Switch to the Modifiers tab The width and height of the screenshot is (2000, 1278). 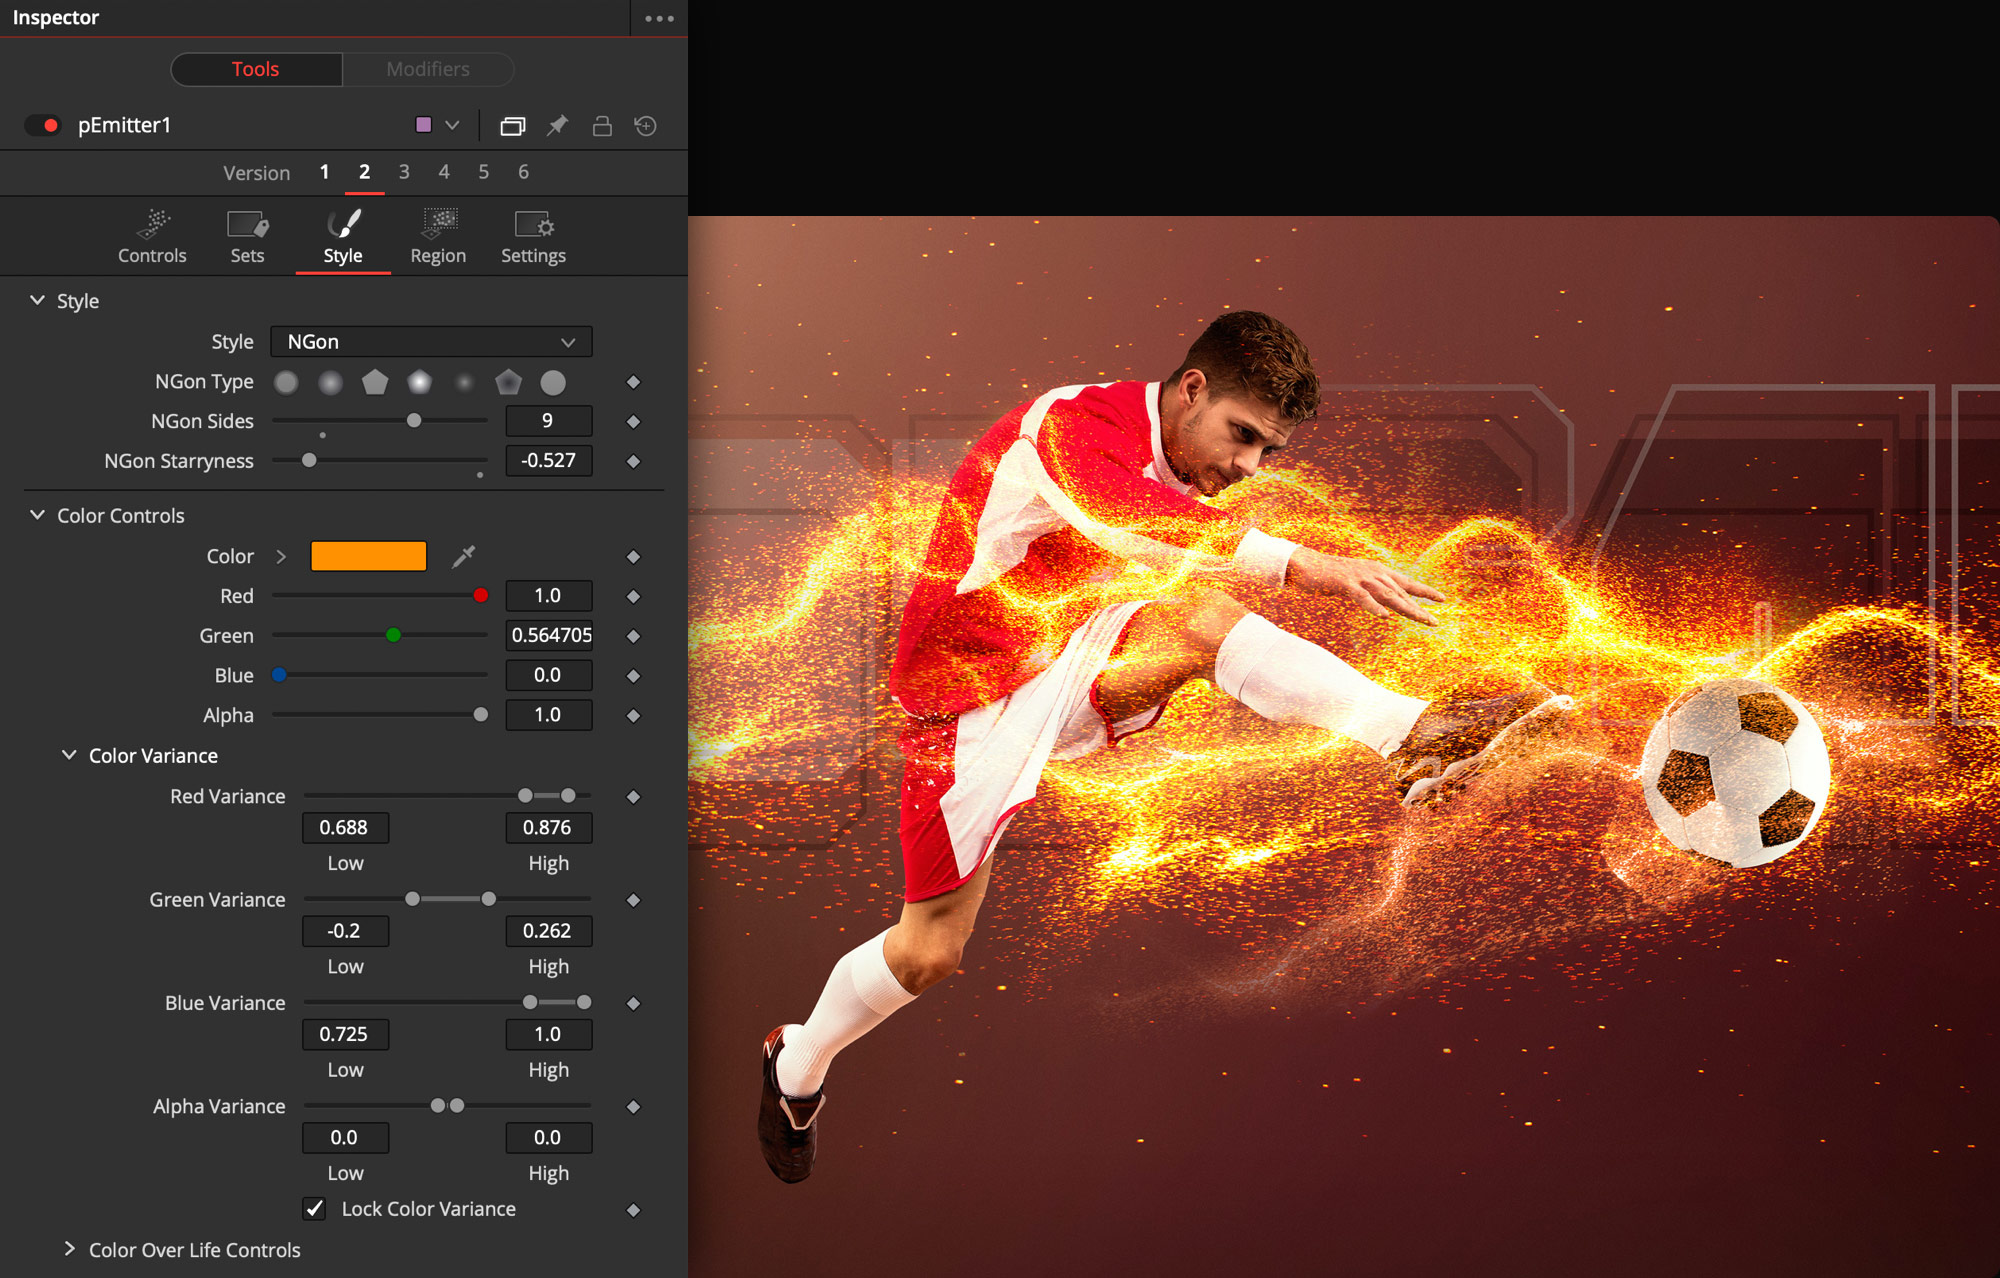click(428, 69)
